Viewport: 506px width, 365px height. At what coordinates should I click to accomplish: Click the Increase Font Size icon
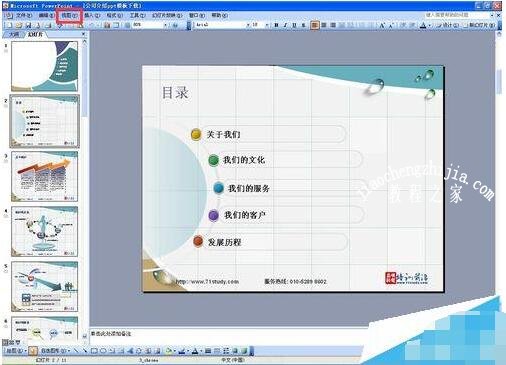point(382,25)
